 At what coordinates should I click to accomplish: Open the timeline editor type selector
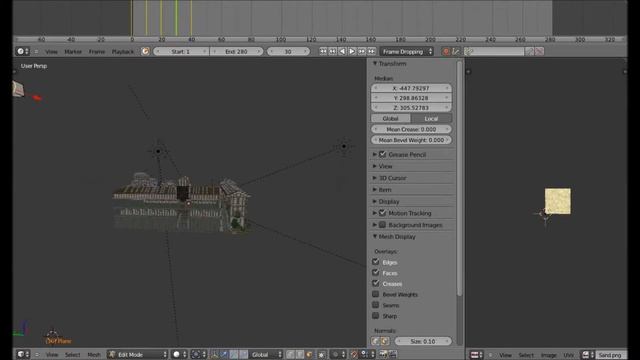tap(22, 51)
